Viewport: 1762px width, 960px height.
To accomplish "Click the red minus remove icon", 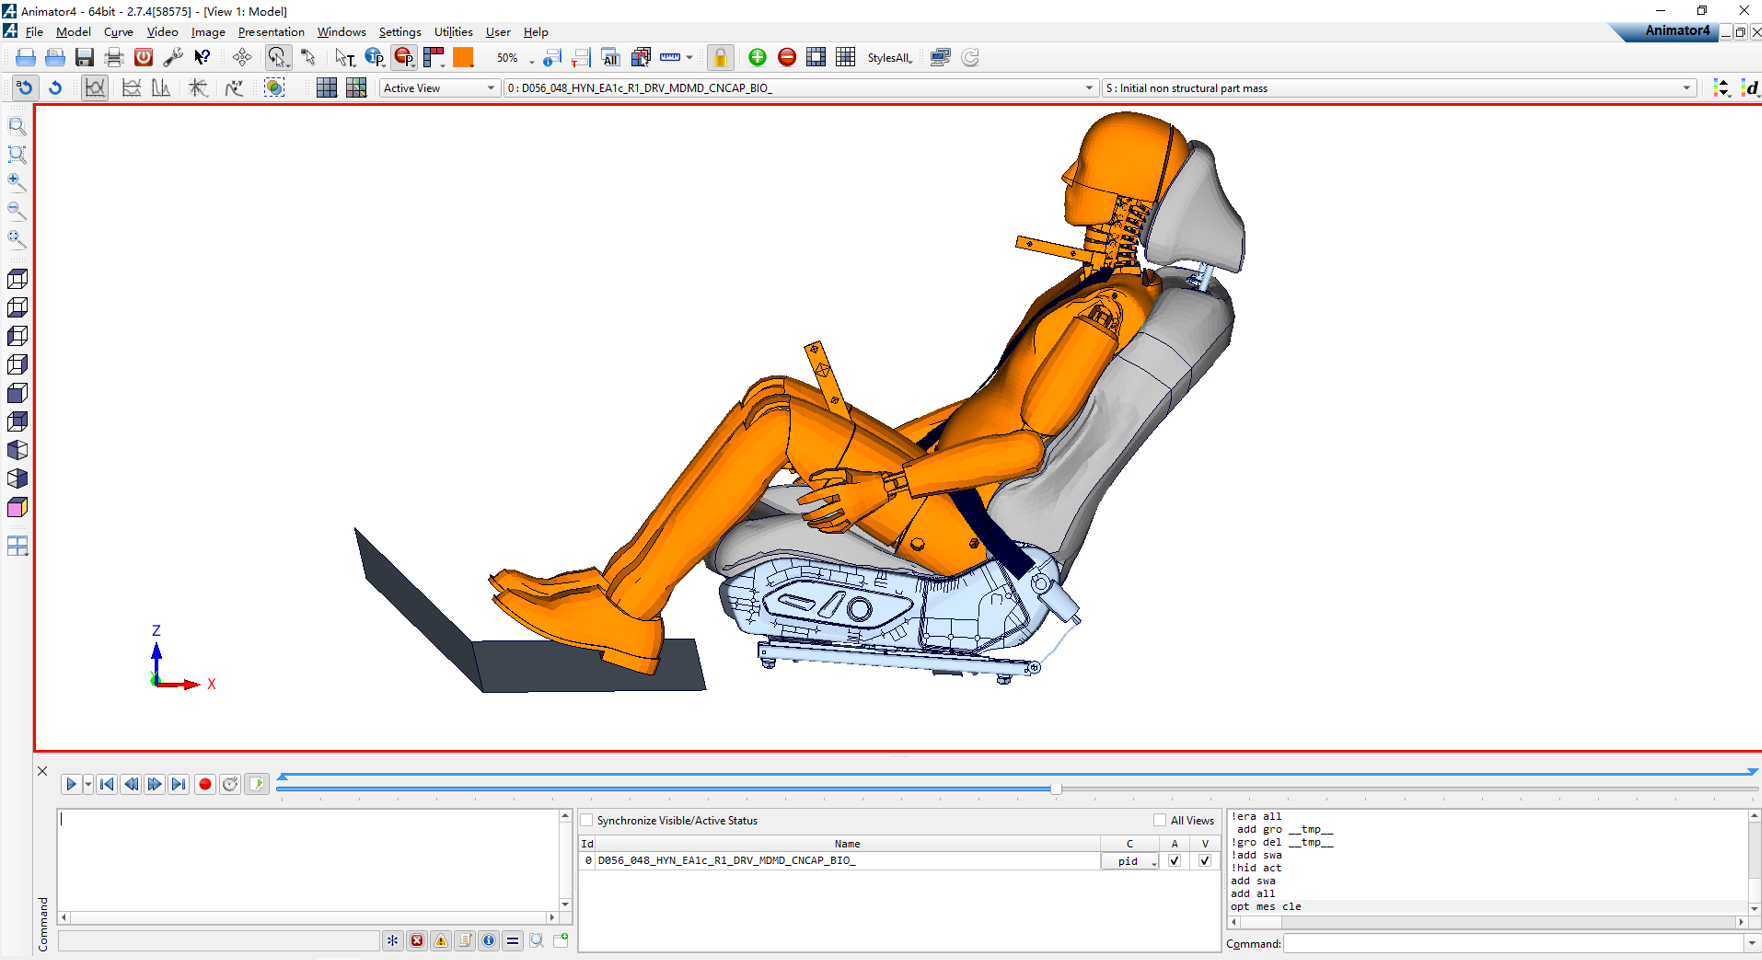I will tap(787, 58).
